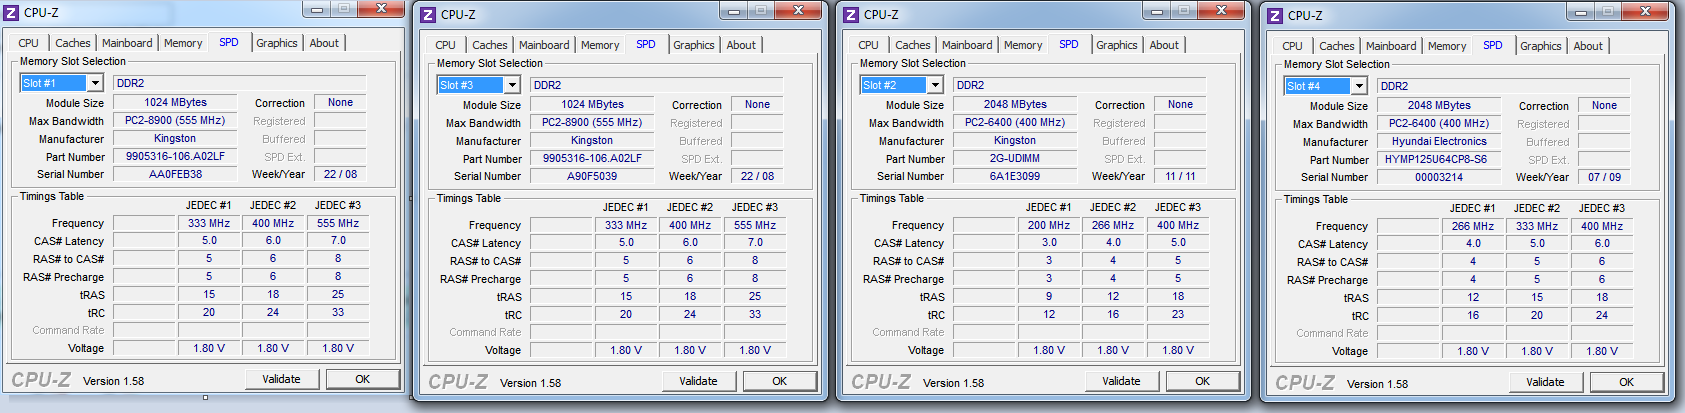
Task: Open Graphics tab in Slot #3 window
Action: coord(694,45)
